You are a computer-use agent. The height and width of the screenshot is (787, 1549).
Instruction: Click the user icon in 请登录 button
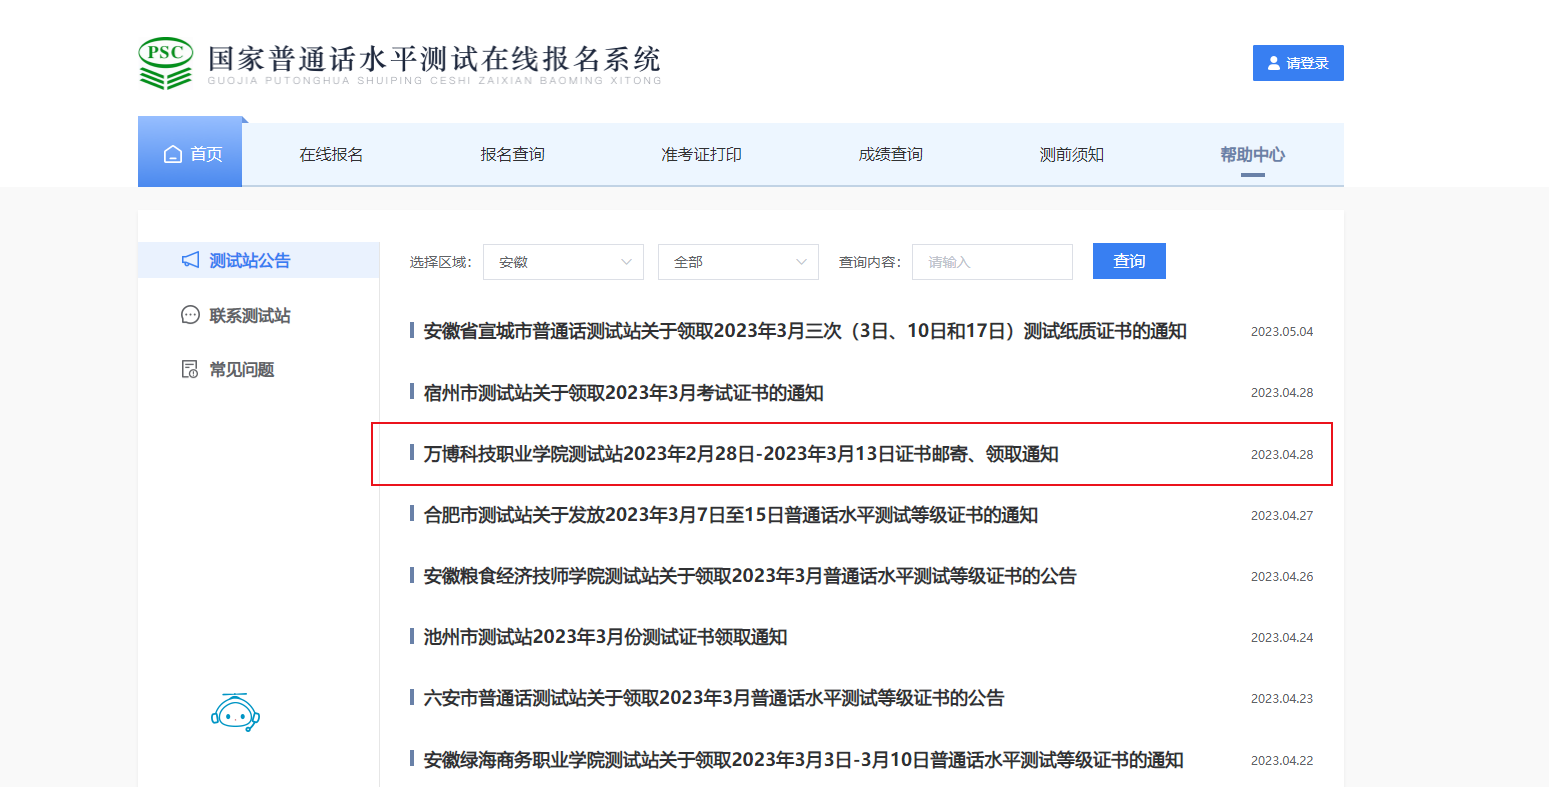point(1273,63)
